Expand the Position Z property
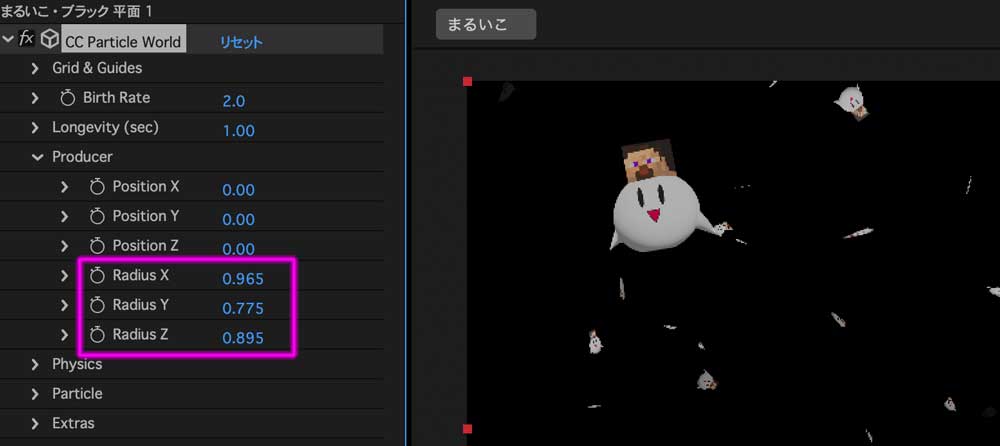 click(x=64, y=246)
